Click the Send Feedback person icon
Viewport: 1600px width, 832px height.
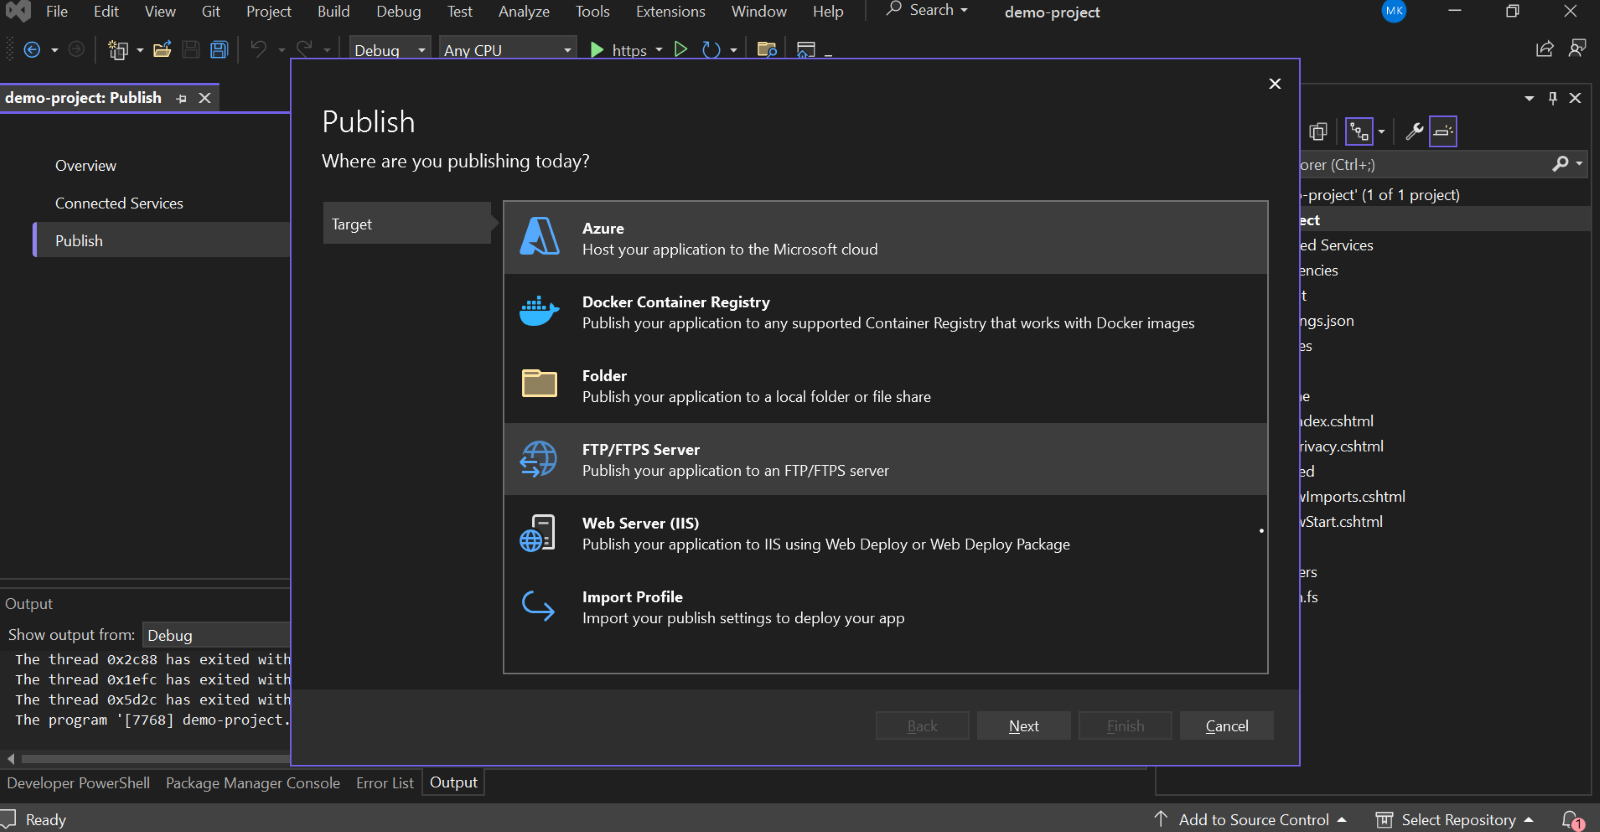(x=1577, y=48)
